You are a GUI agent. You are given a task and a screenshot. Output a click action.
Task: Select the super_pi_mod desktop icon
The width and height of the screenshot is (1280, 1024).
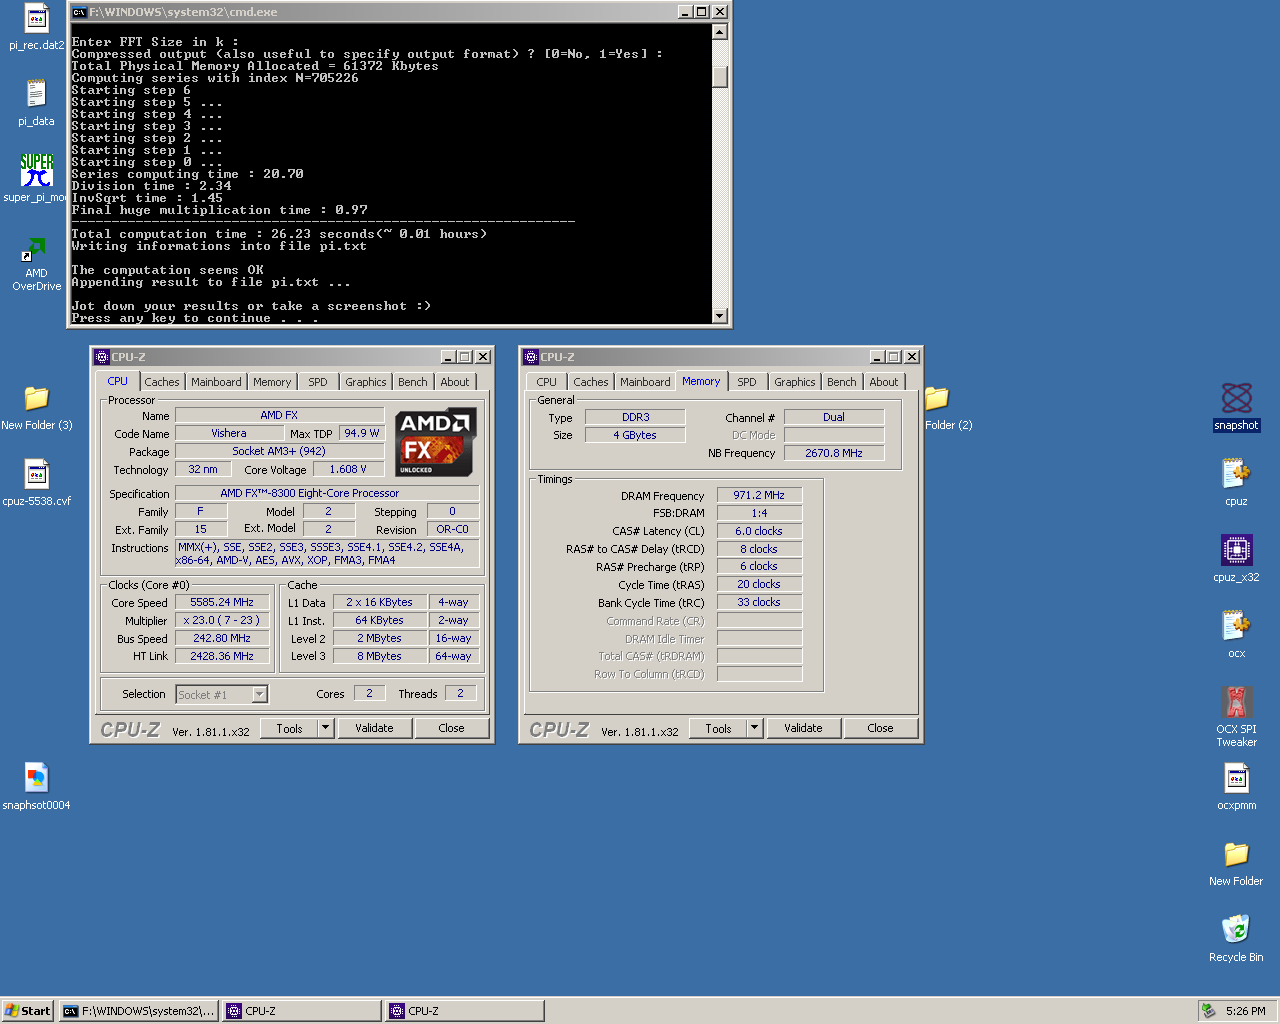tap(36, 170)
